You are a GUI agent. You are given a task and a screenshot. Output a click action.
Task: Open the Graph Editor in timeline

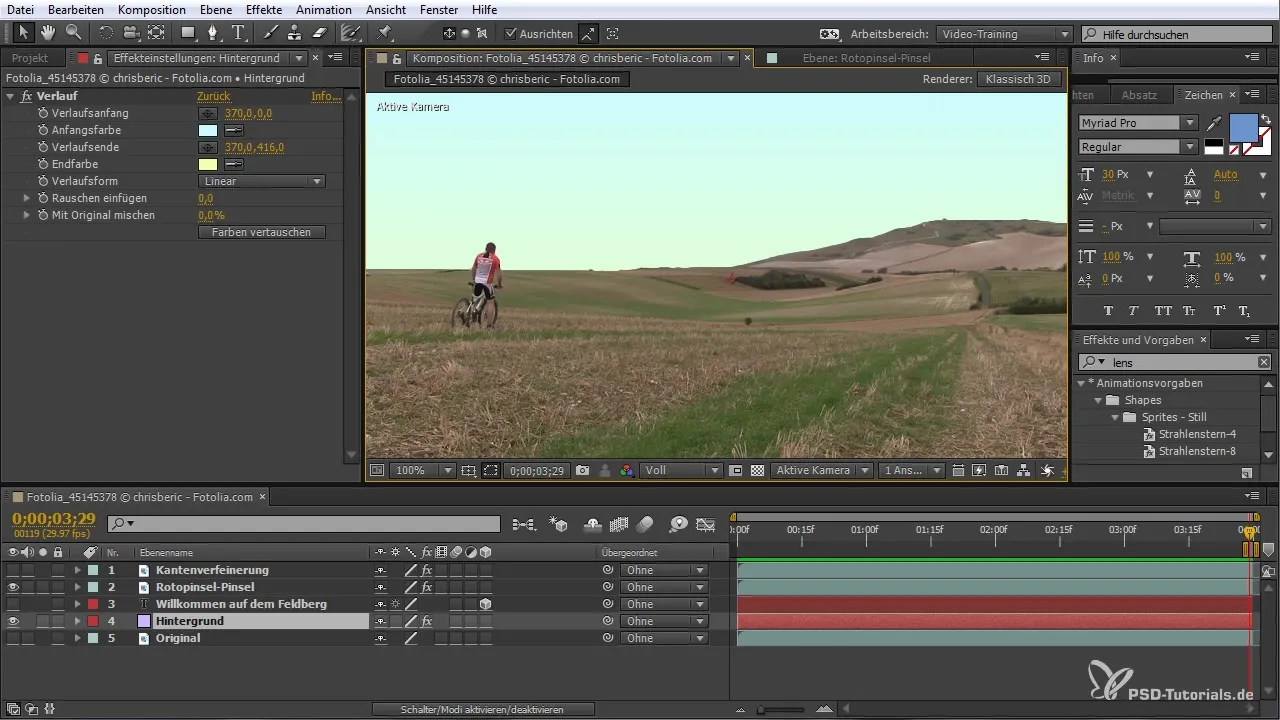706,524
